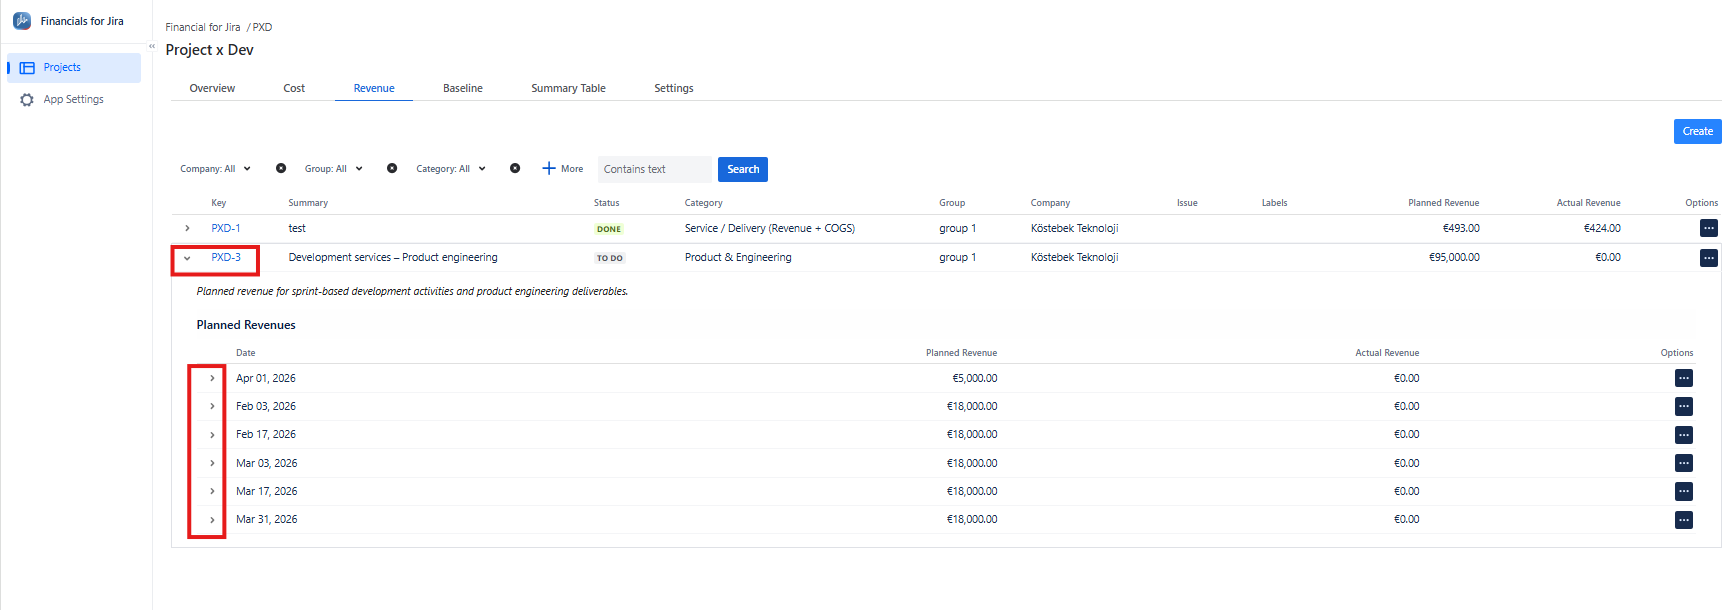
Task: Clear the Company filter with its X icon
Action: coord(281,169)
